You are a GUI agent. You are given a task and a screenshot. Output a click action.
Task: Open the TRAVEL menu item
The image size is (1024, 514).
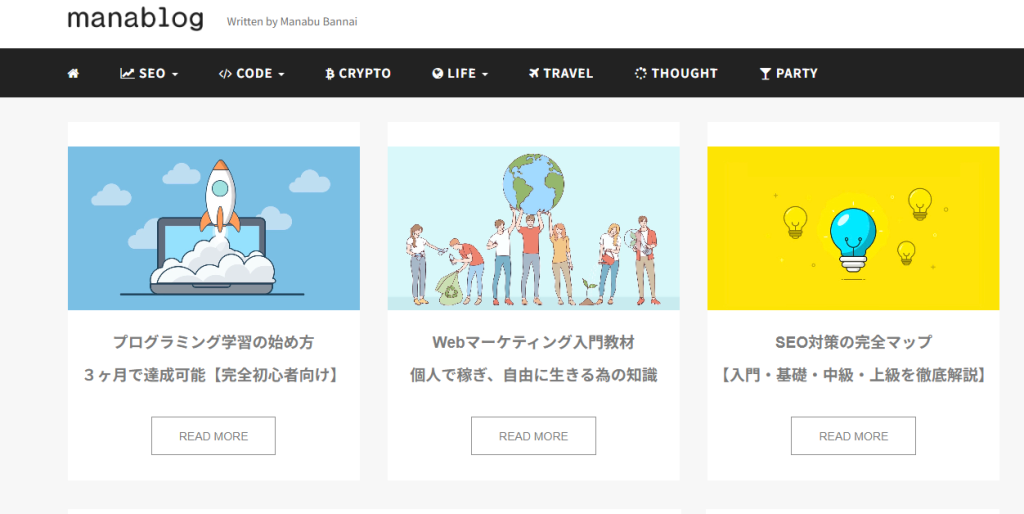[x=568, y=73]
